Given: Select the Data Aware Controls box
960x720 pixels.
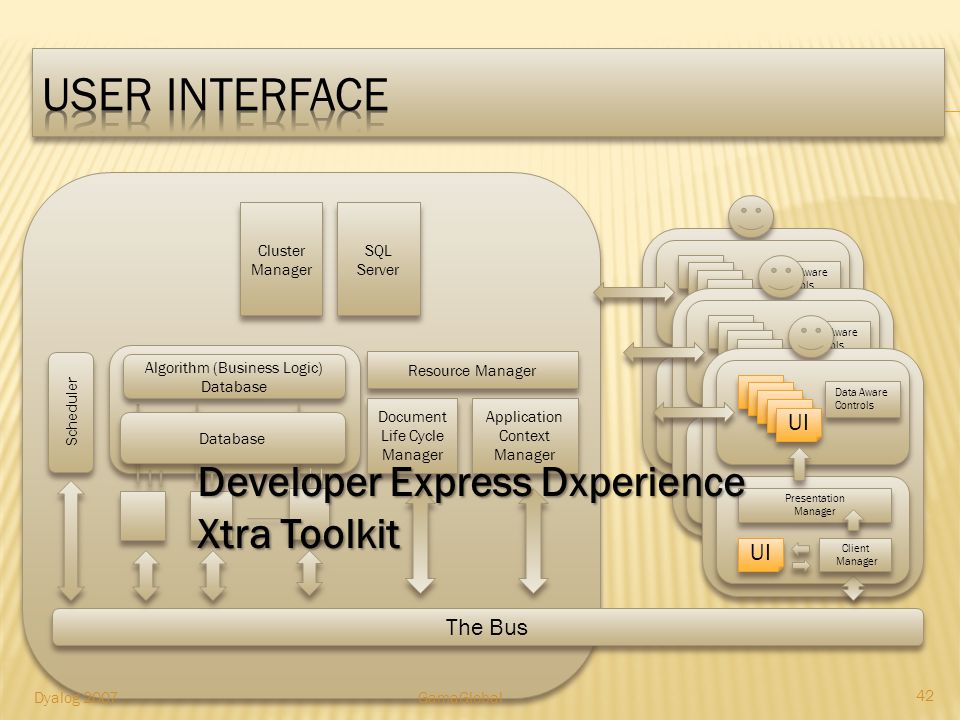Looking at the screenshot, I should pos(863,399).
